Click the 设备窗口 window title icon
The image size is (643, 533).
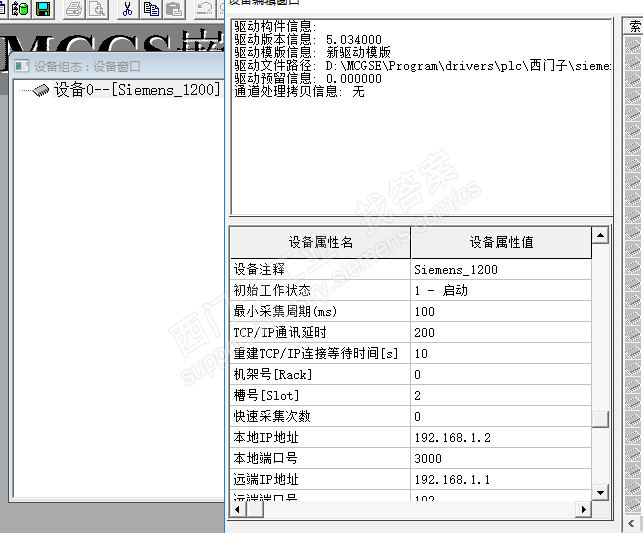point(22,66)
